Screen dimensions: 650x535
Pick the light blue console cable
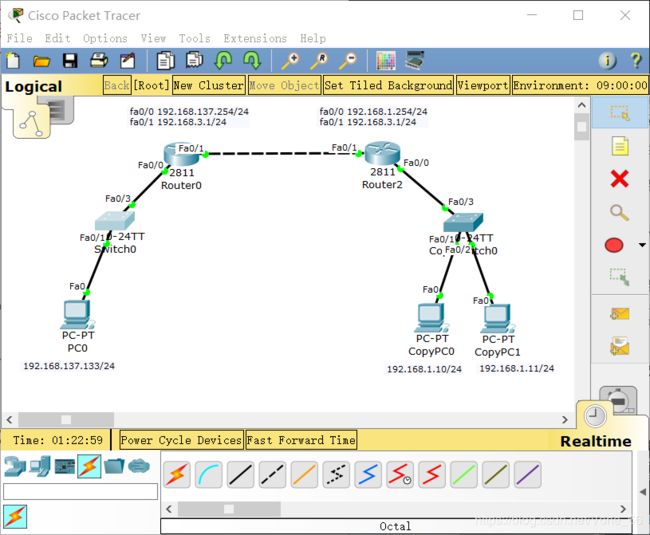209,474
